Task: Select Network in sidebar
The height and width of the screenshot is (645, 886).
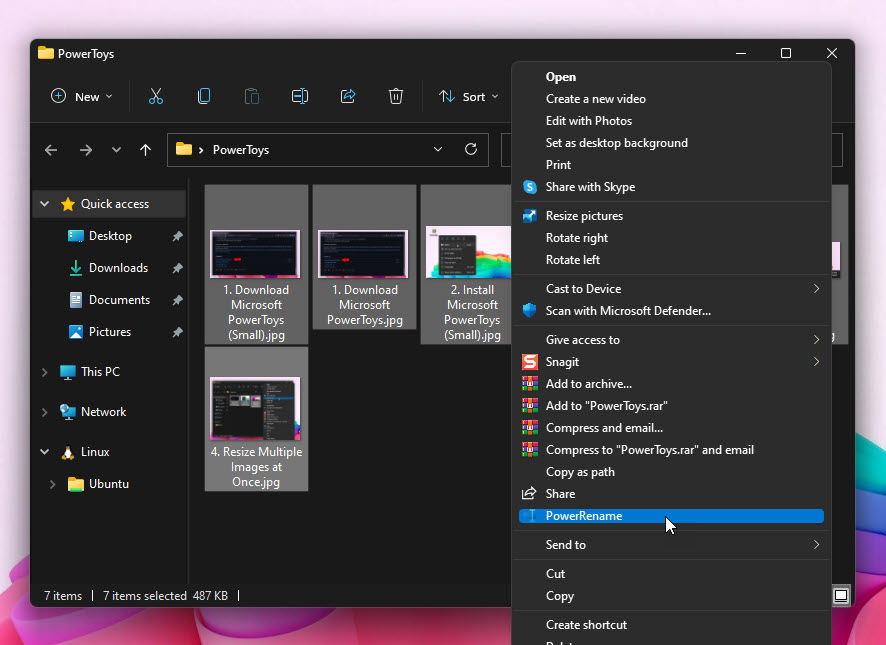Action: 103,412
